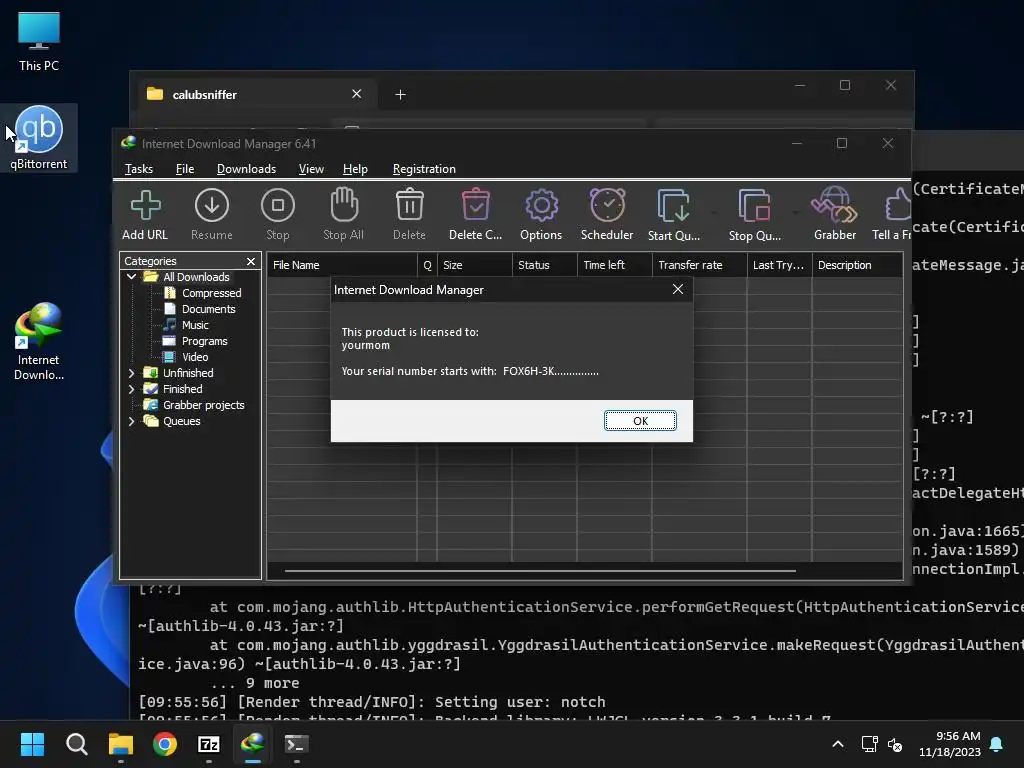Viewport: 1024px width, 768px height.
Task: Click the Q column header
Action: (427, 265)
